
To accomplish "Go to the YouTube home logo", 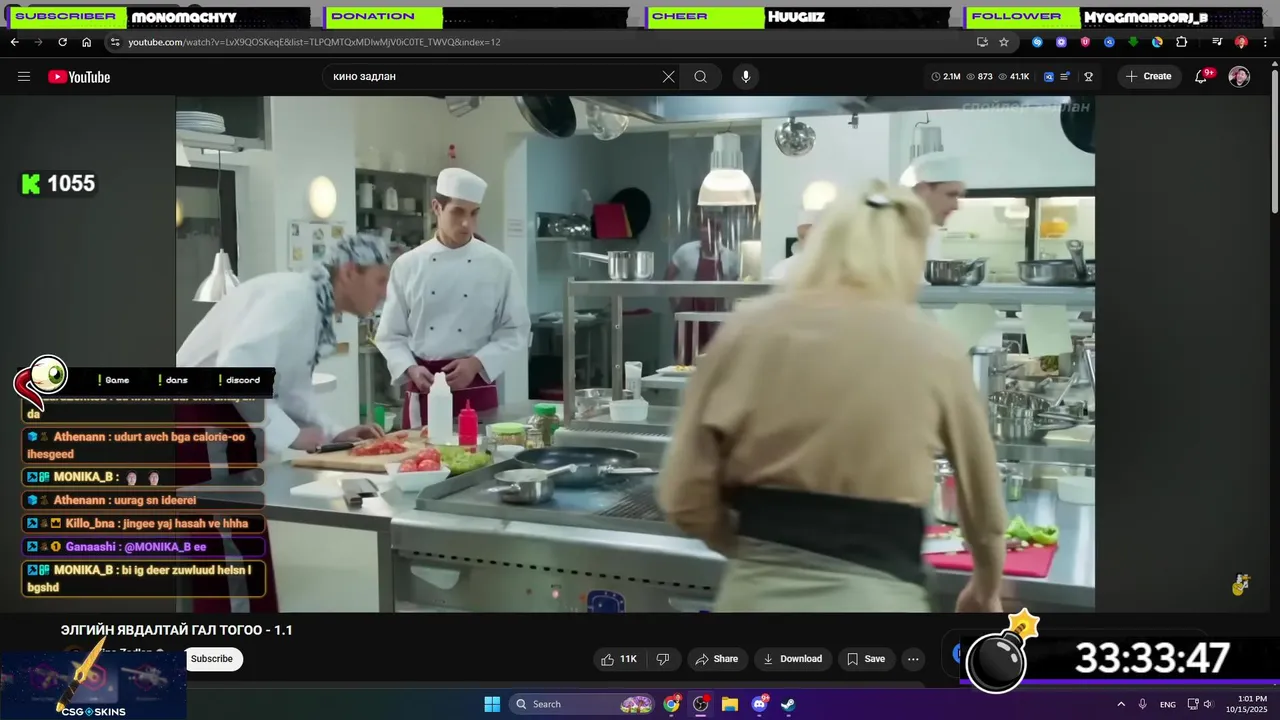I will (79, 77).
